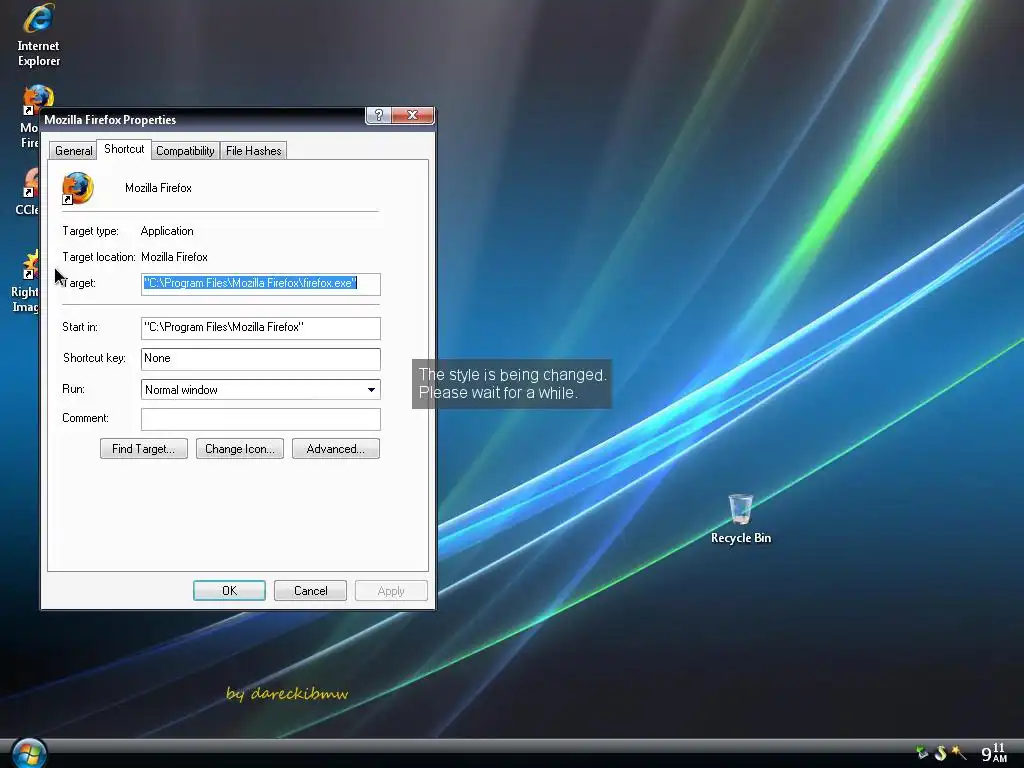Click the empty Comment field
This screenshot has width=1024, height=768.
261,419
